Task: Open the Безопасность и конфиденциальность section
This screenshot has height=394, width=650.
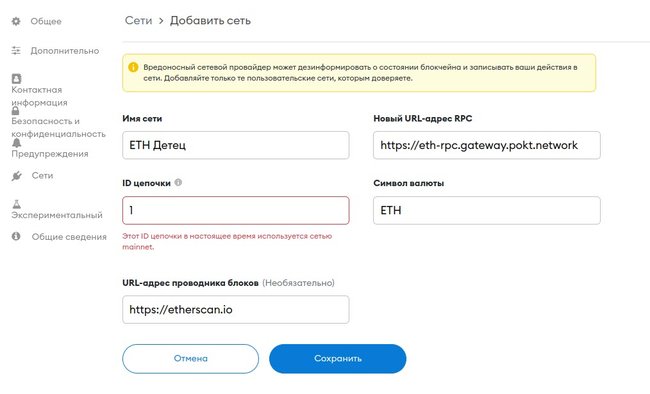Action: pos(58,127)
